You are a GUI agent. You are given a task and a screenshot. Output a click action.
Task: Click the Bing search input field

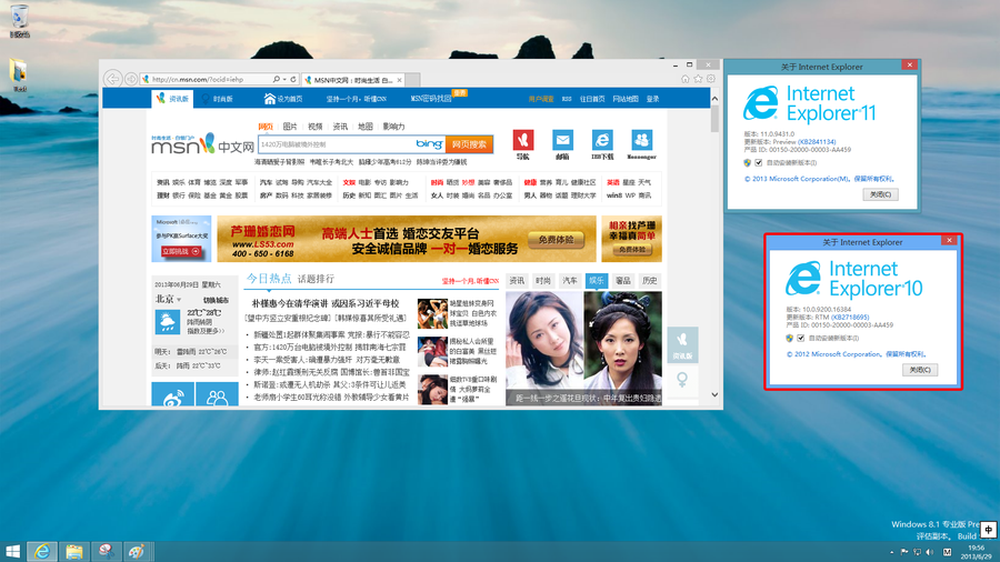pos(335,144)
